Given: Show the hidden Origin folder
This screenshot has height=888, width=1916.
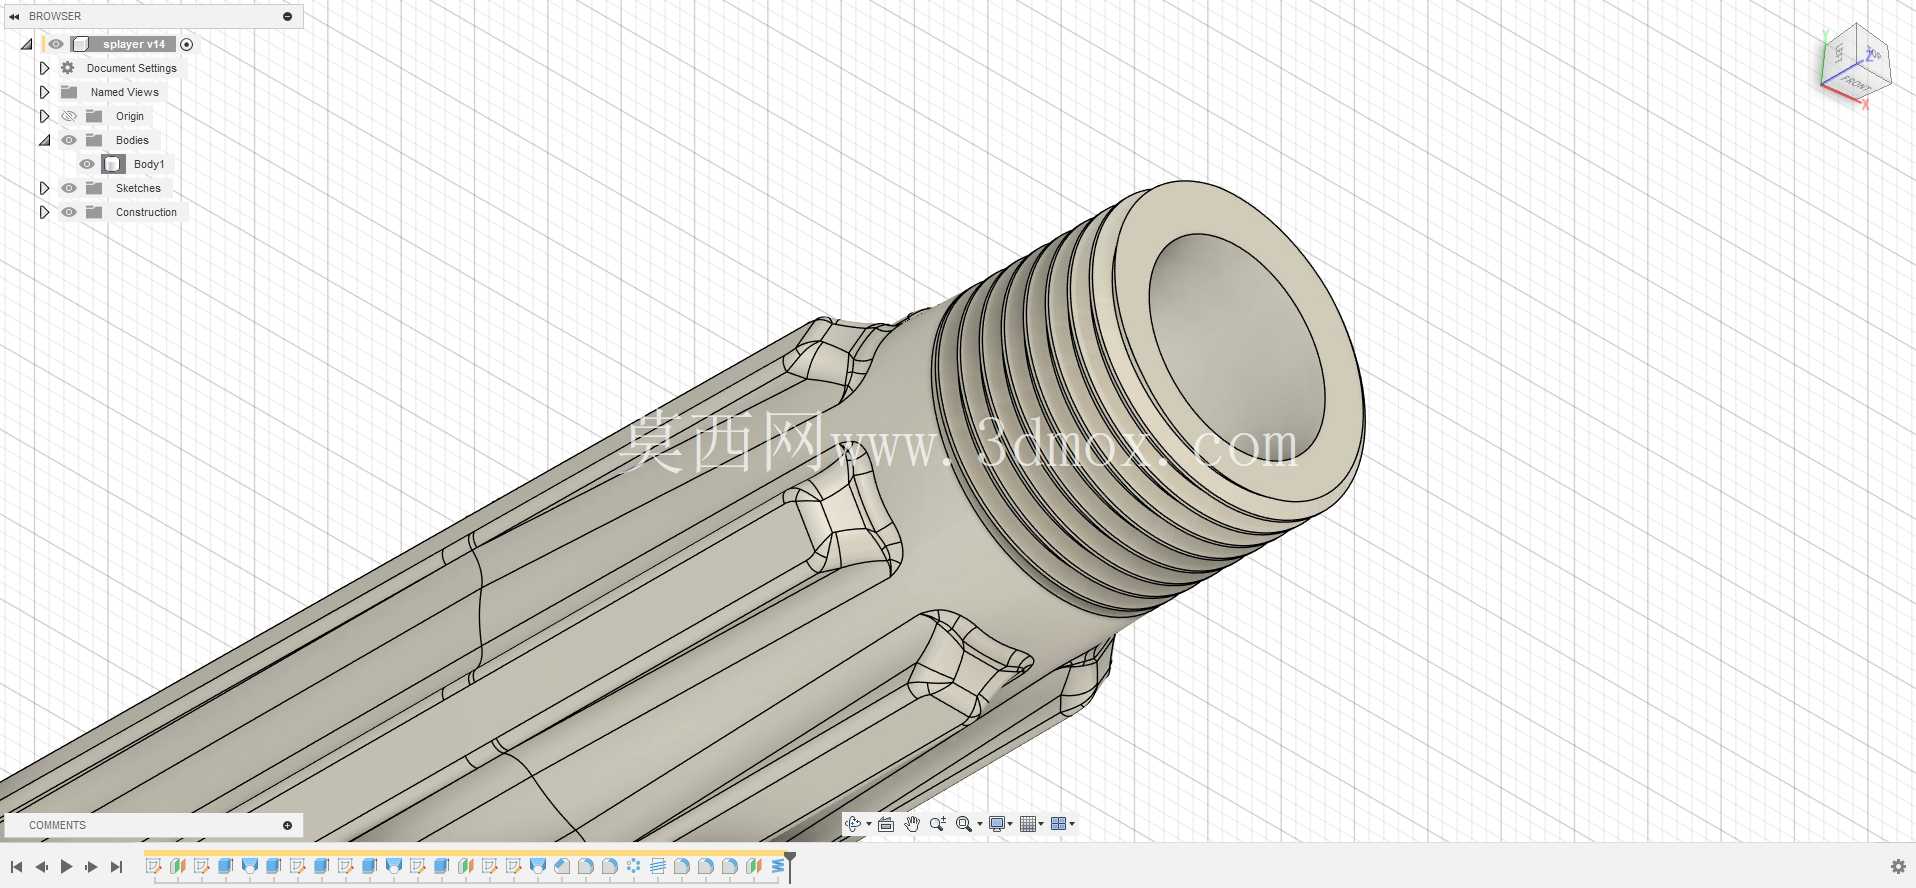Looking at the screenshot, I should [69, 116].
